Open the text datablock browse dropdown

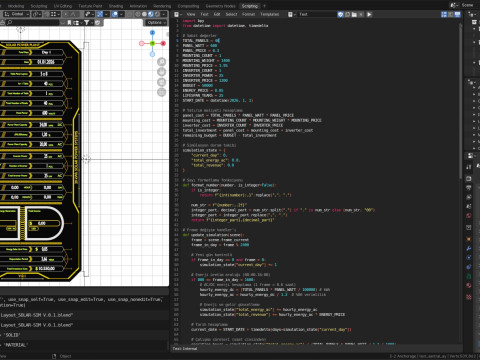point(292,14)
